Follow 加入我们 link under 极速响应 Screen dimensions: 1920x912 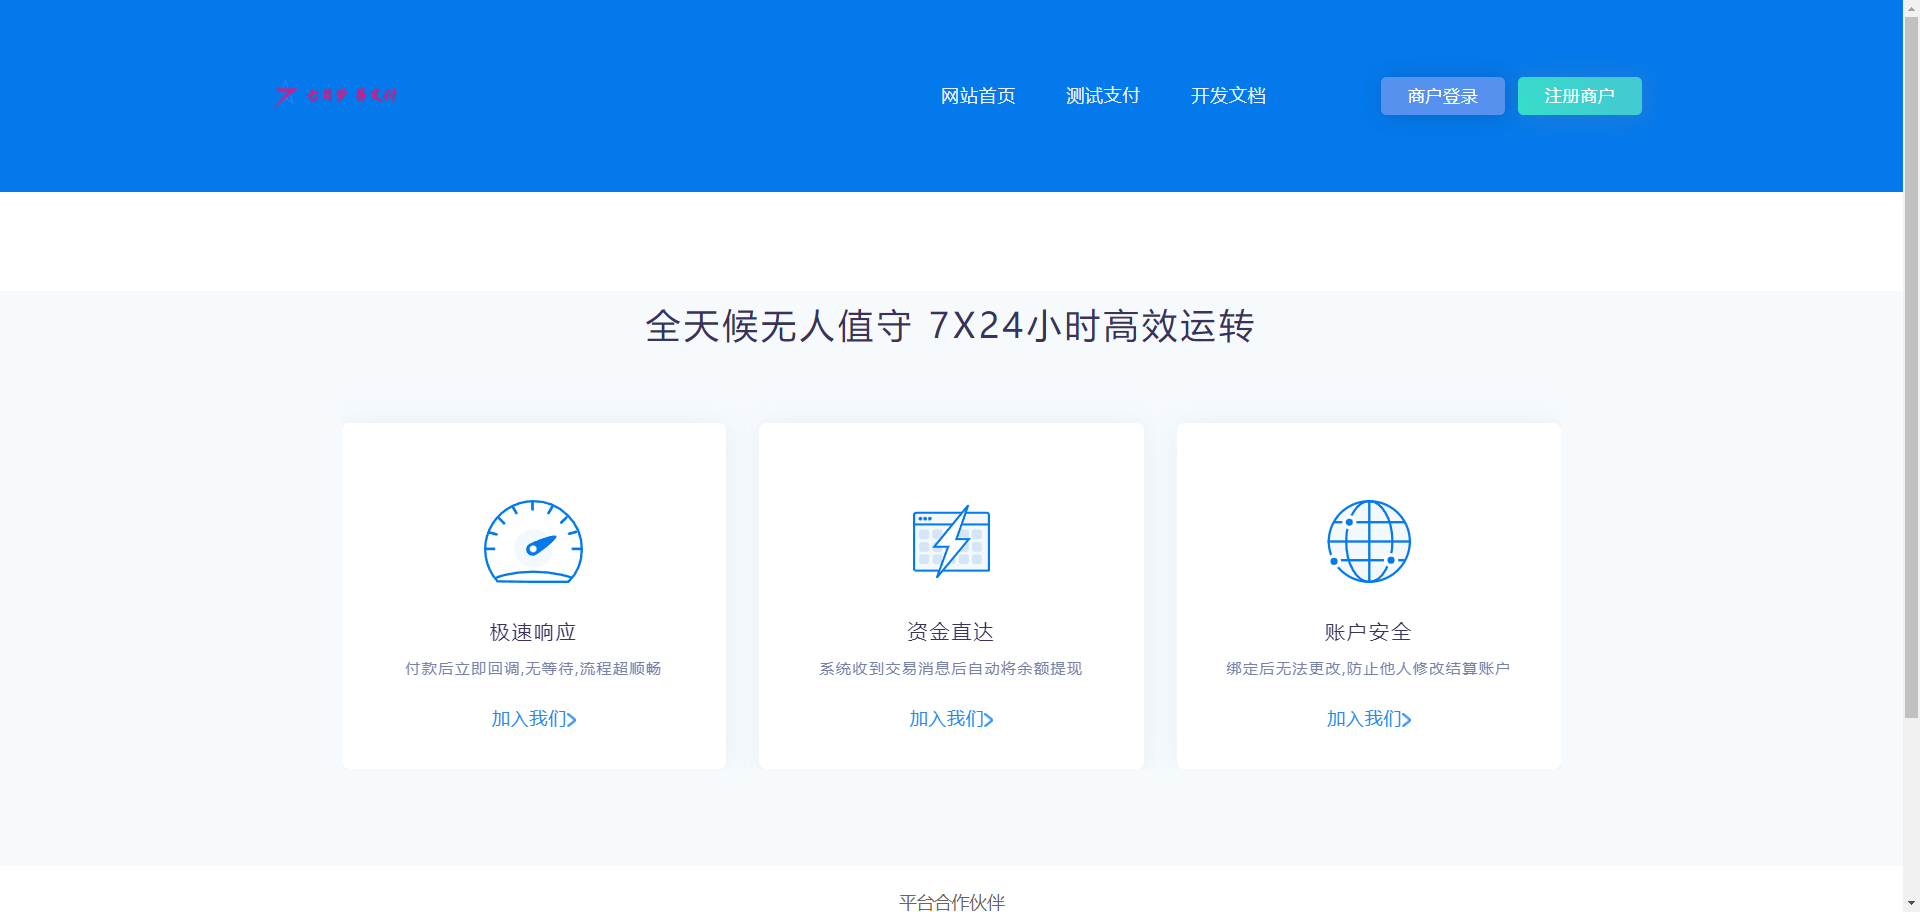point(533,719)
